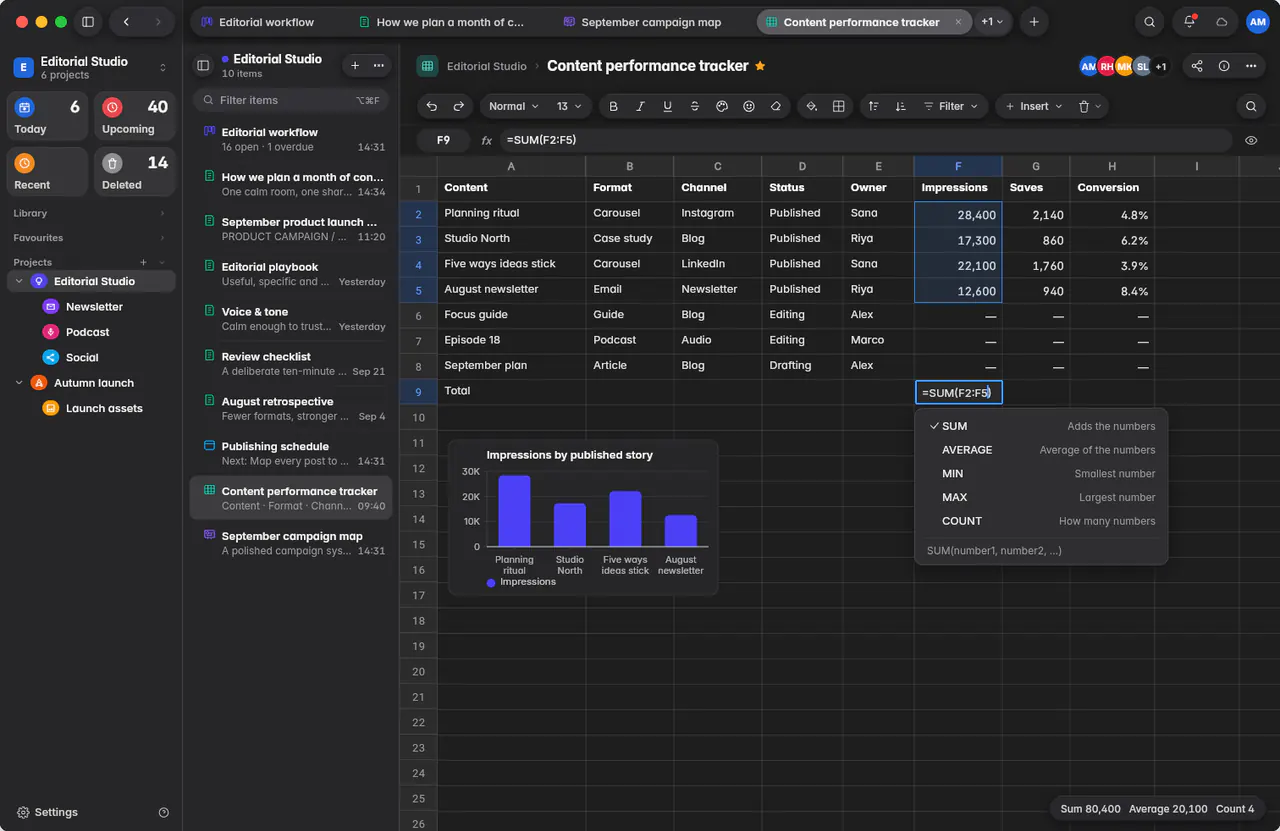Apply strikethrough formatting to the cell
This screenshot has height=831, width=1280.
[694, 106]
